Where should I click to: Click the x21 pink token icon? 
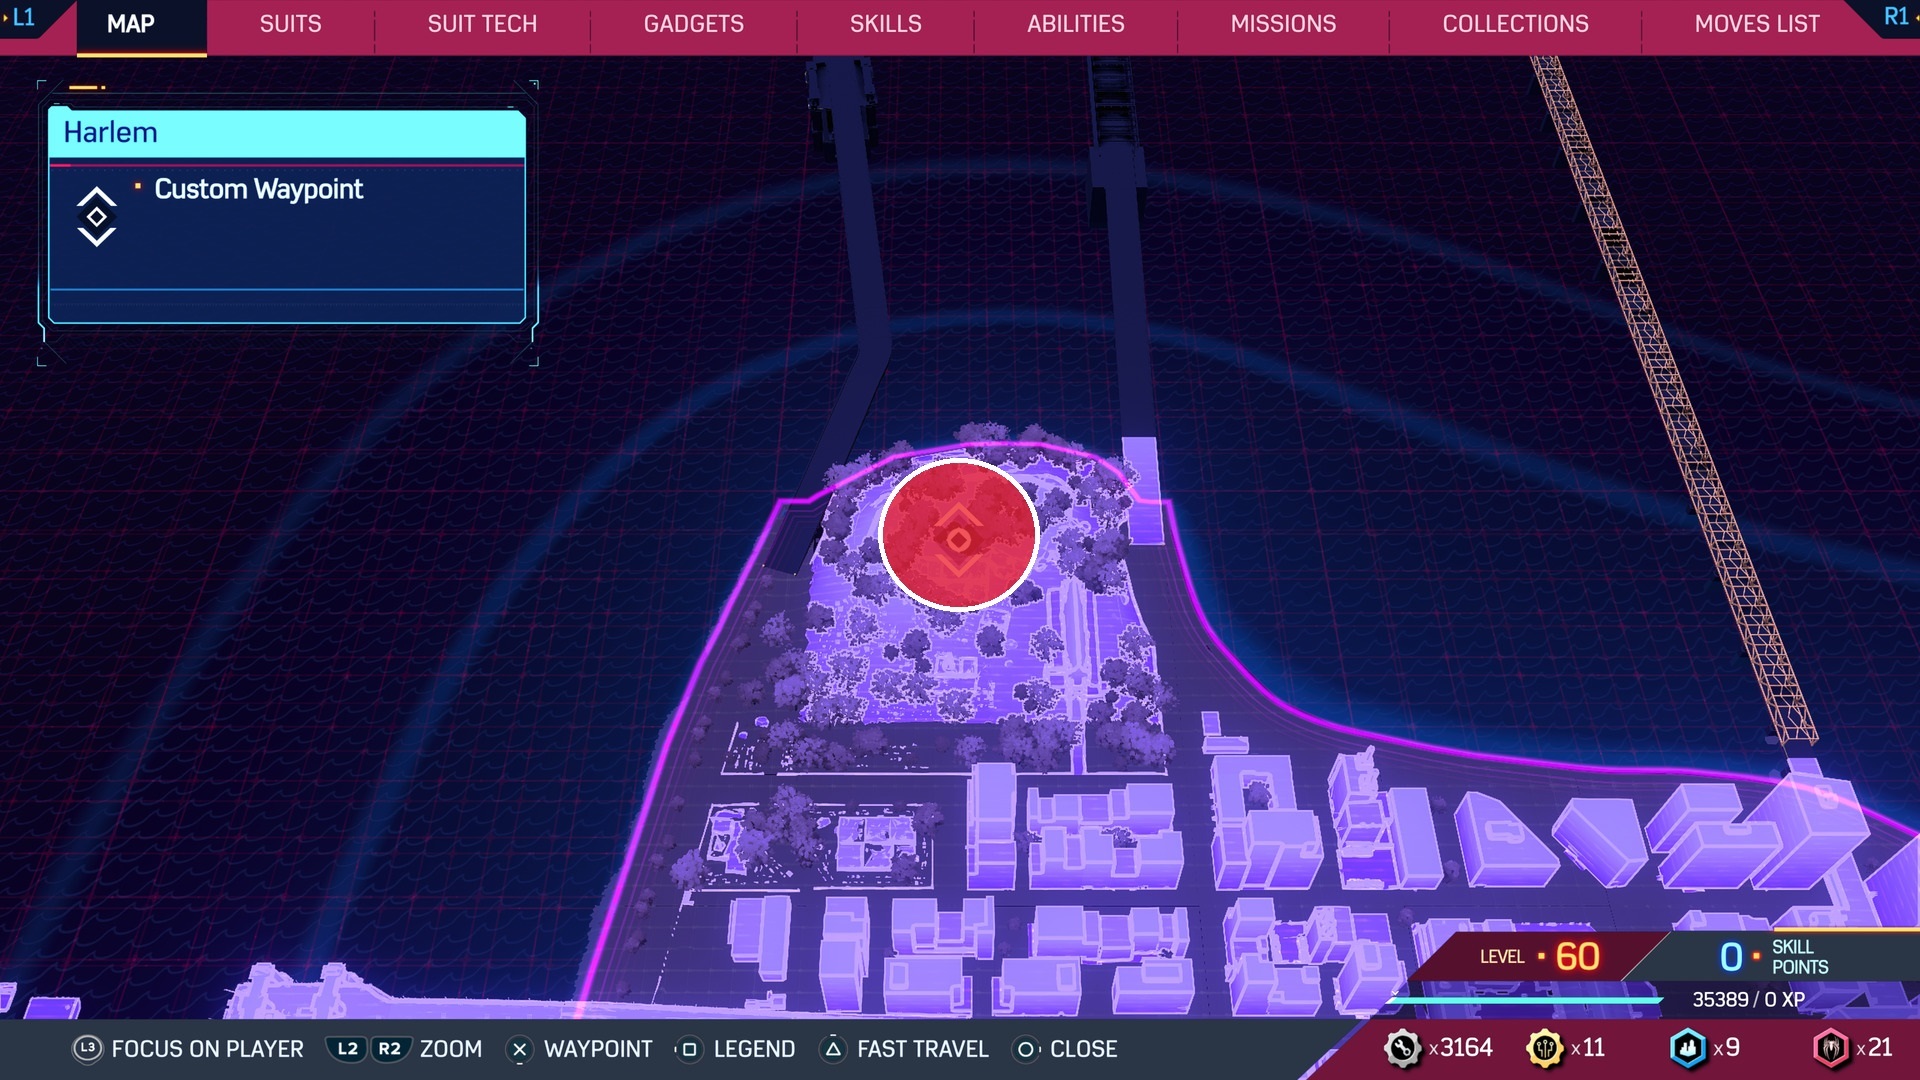tap(1831, 1048)
